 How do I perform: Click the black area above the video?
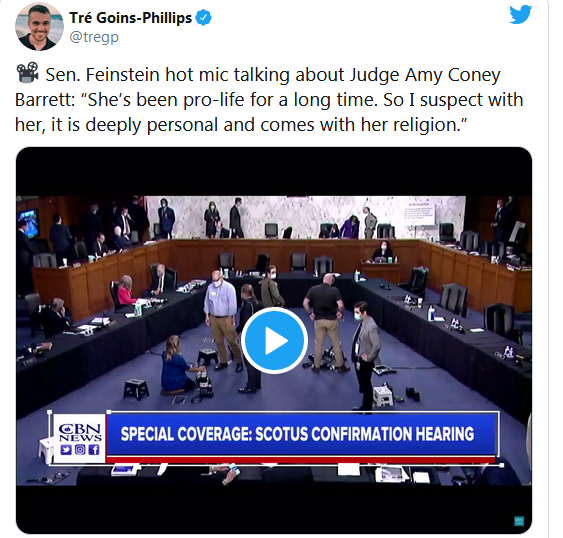[274, 172]
